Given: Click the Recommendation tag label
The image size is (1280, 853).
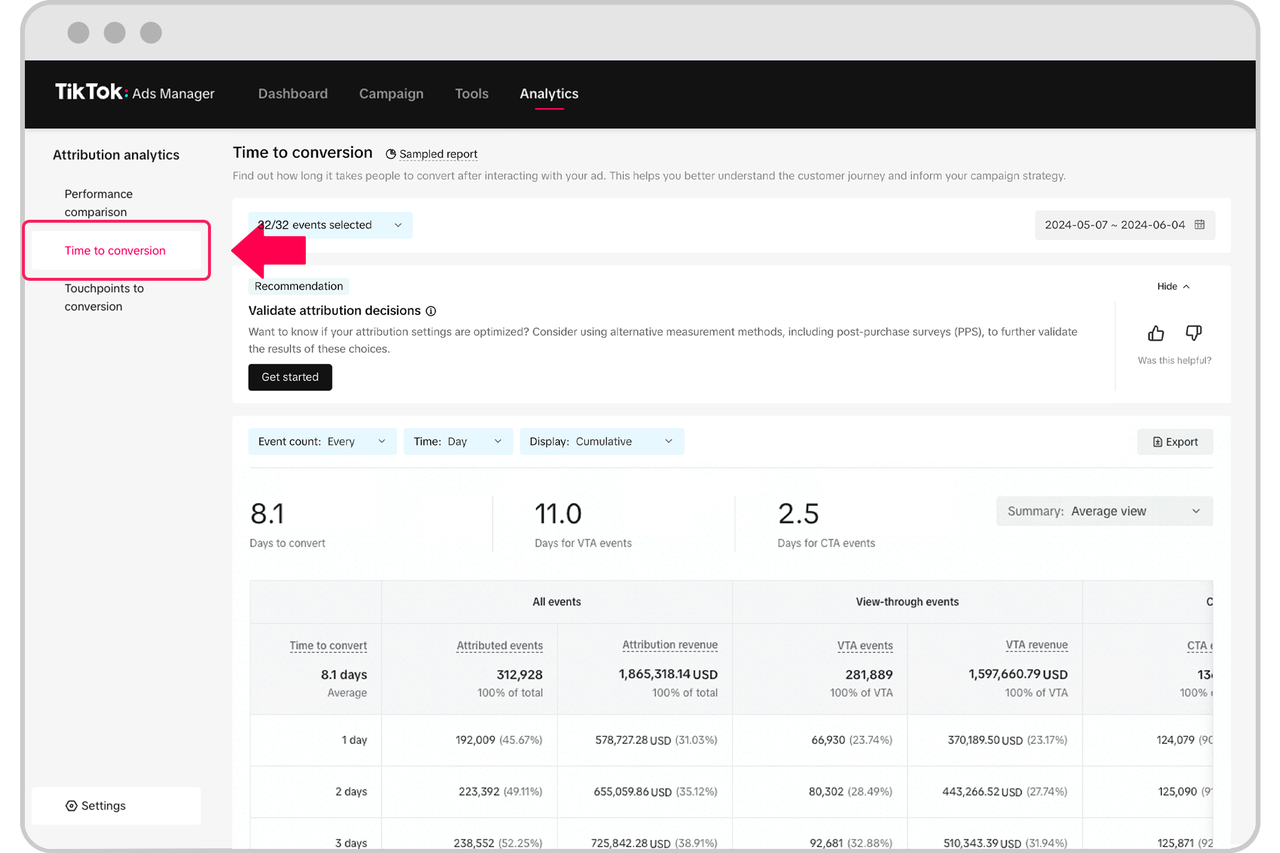Looking at the screenshot, I should coord(298,286).
